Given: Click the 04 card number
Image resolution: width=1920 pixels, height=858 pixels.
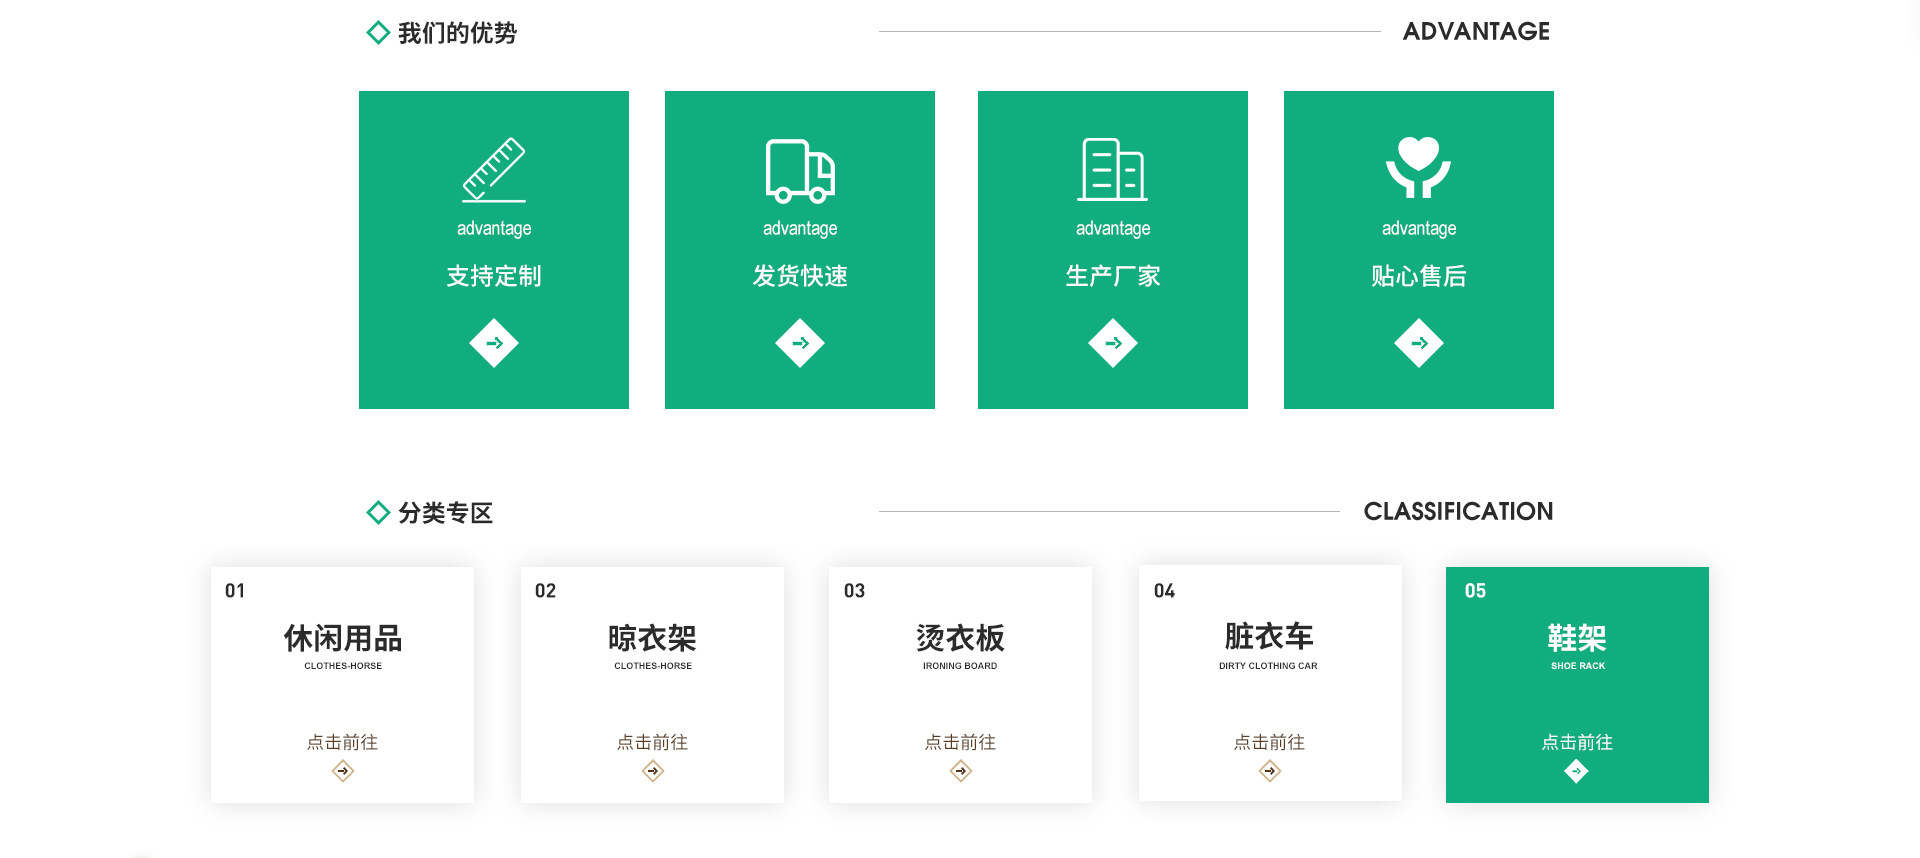Looking at the screenshot, I should point(1164,591).
